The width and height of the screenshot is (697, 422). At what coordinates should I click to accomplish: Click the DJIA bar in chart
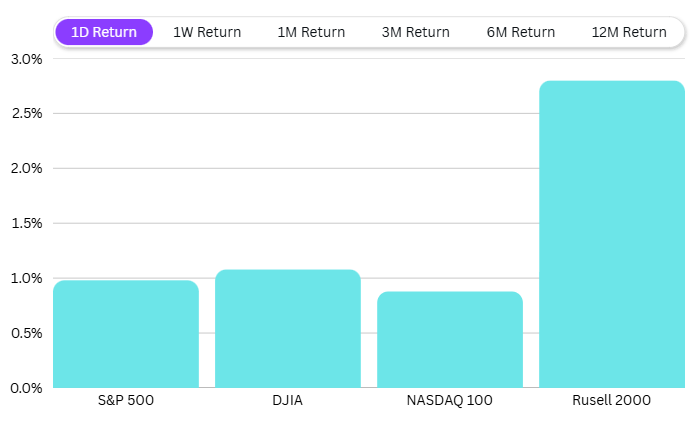[x=288, y=329]
